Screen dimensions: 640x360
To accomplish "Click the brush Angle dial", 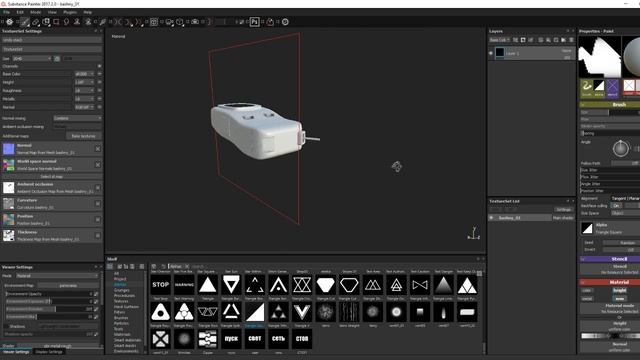I will tap(620, 148).
